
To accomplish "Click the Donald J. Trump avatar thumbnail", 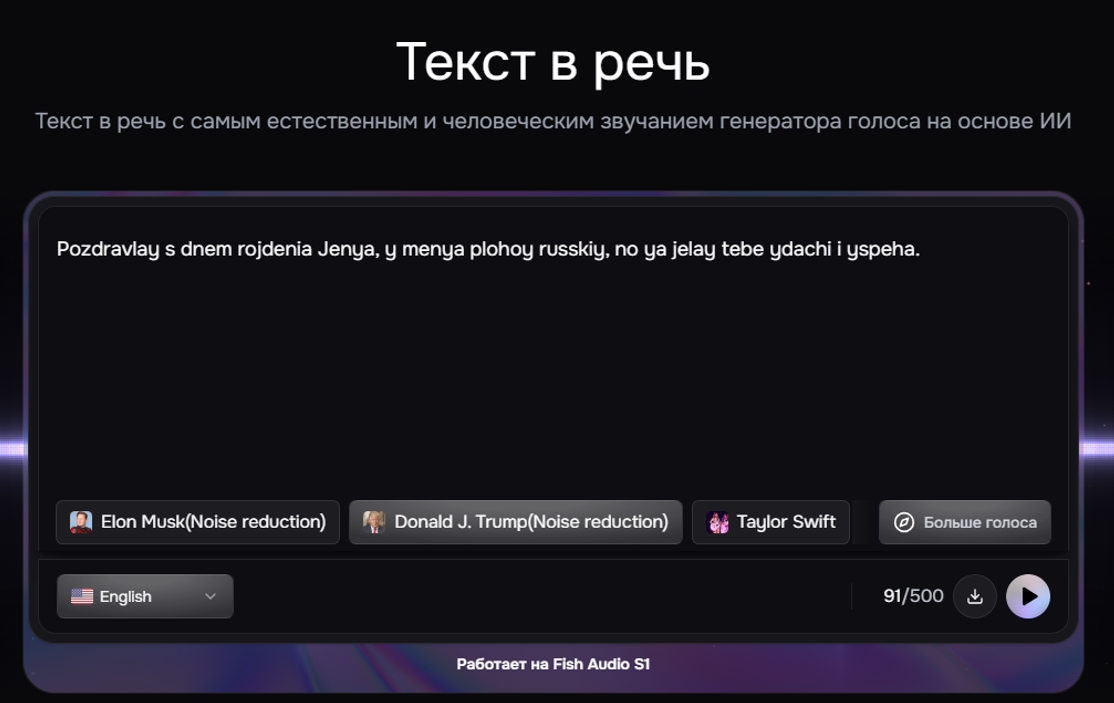I will (374, 522).
